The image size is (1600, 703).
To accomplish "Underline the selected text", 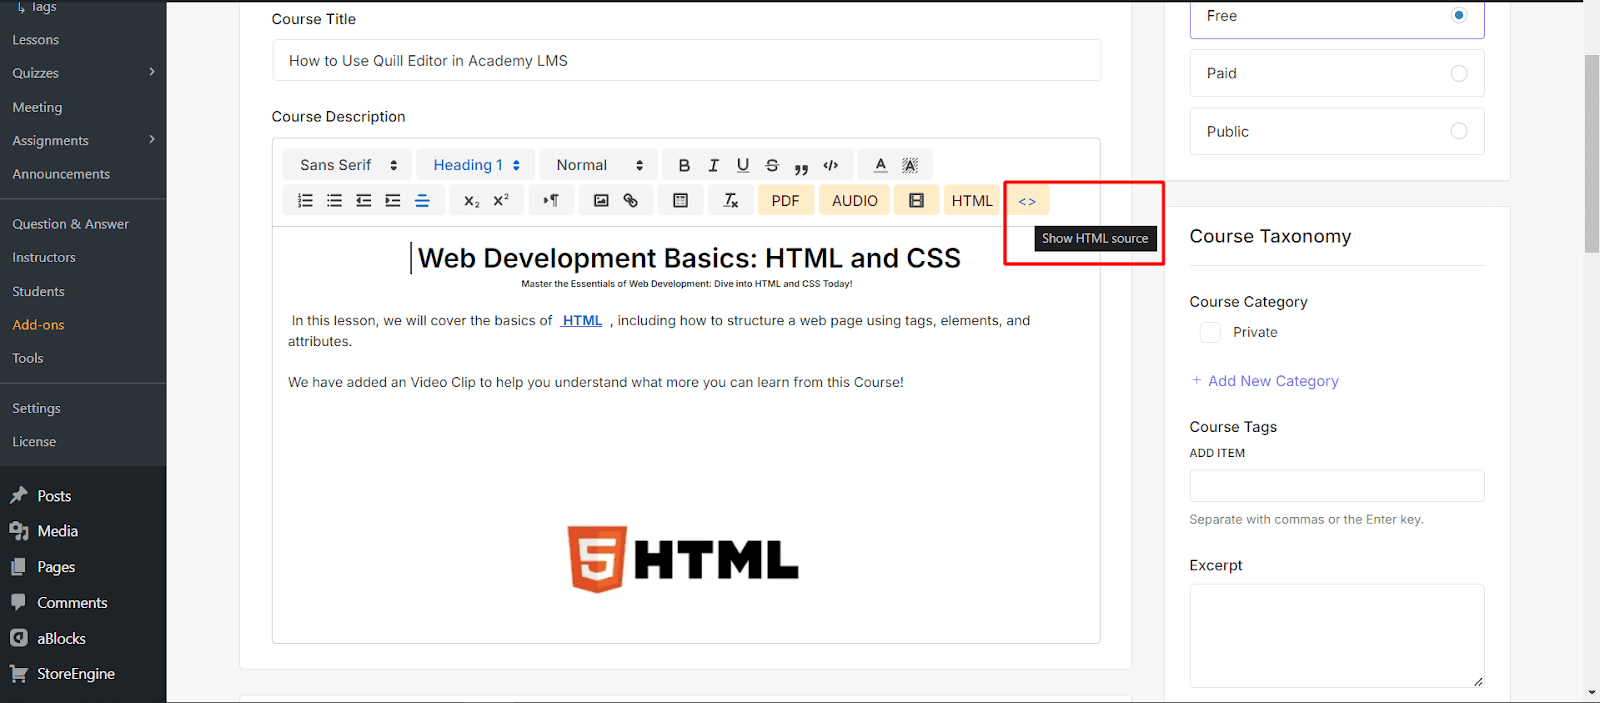I will (x=742, y=165).
